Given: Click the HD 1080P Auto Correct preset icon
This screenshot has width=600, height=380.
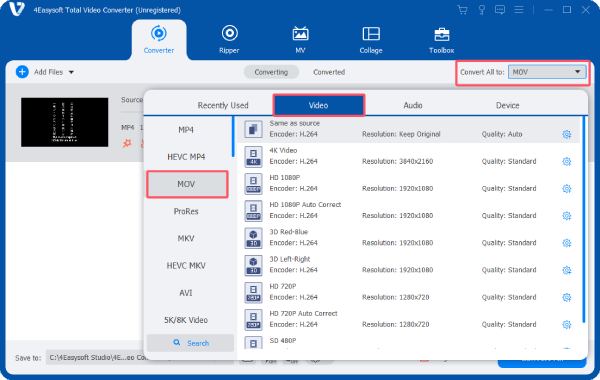Looking at the screenshot, I should point(253,211).
